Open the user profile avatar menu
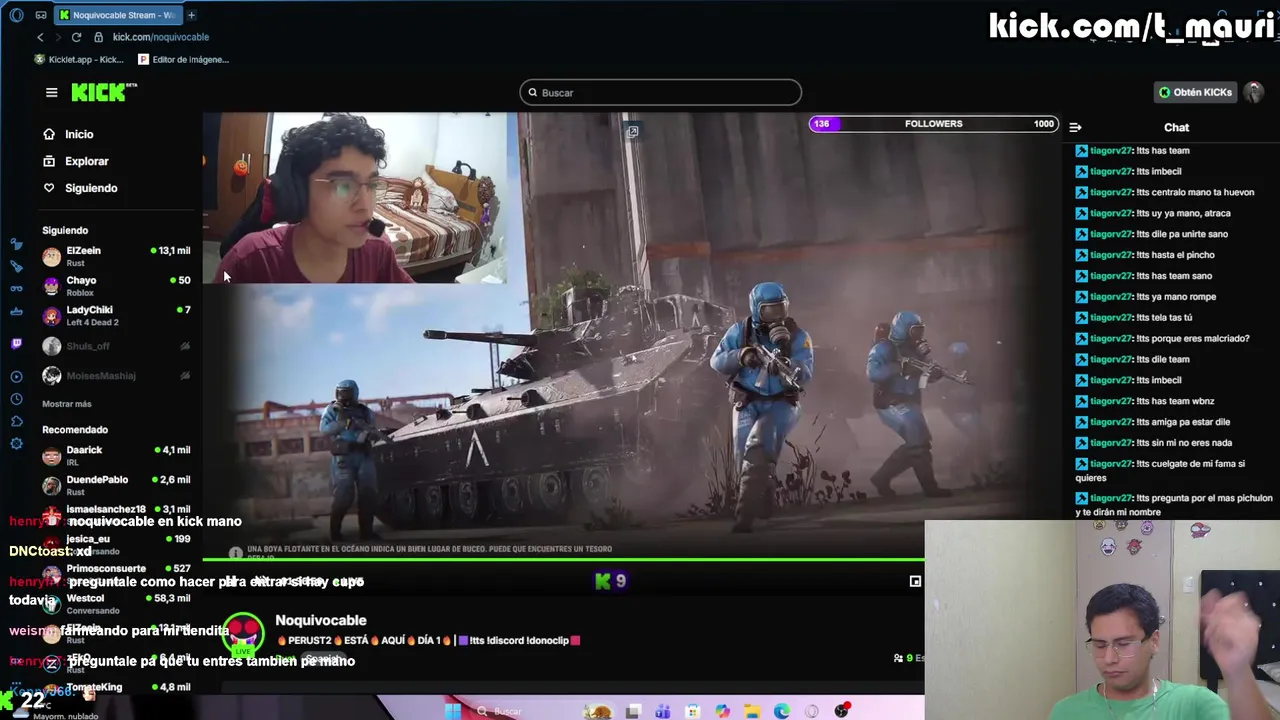The height and width of the screenshot is (720, 1280). pos(1254,92)
